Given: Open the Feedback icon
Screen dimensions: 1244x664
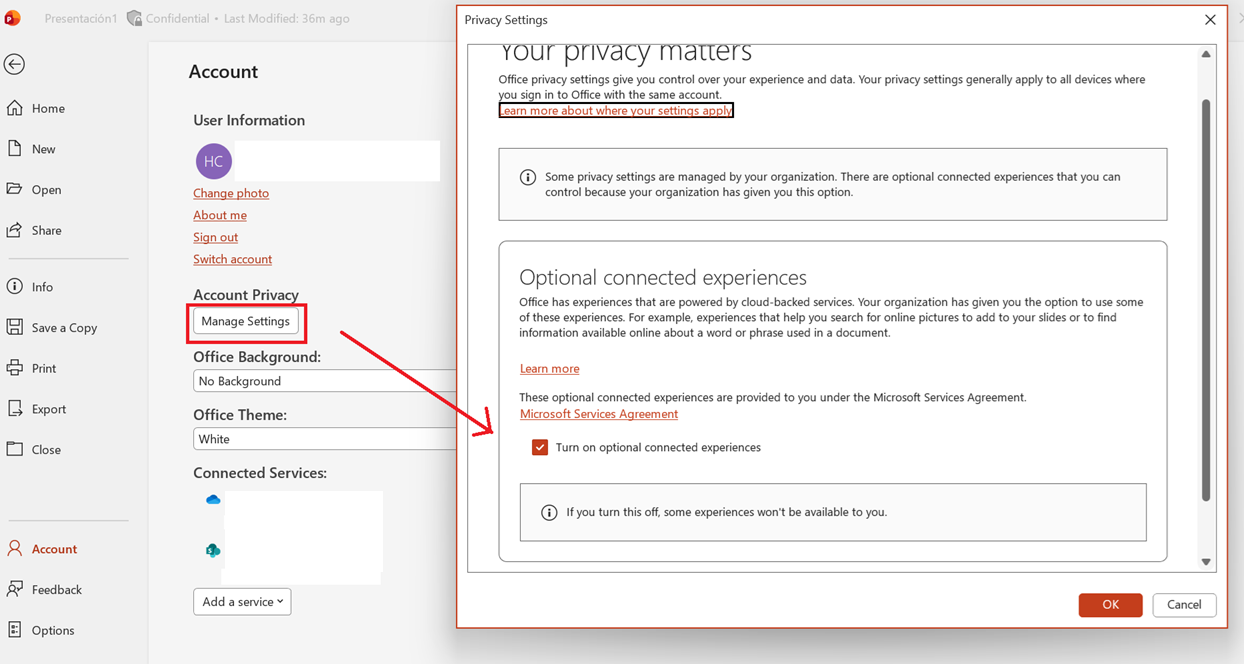Looking at the screenshot, I should click(15, 589).
